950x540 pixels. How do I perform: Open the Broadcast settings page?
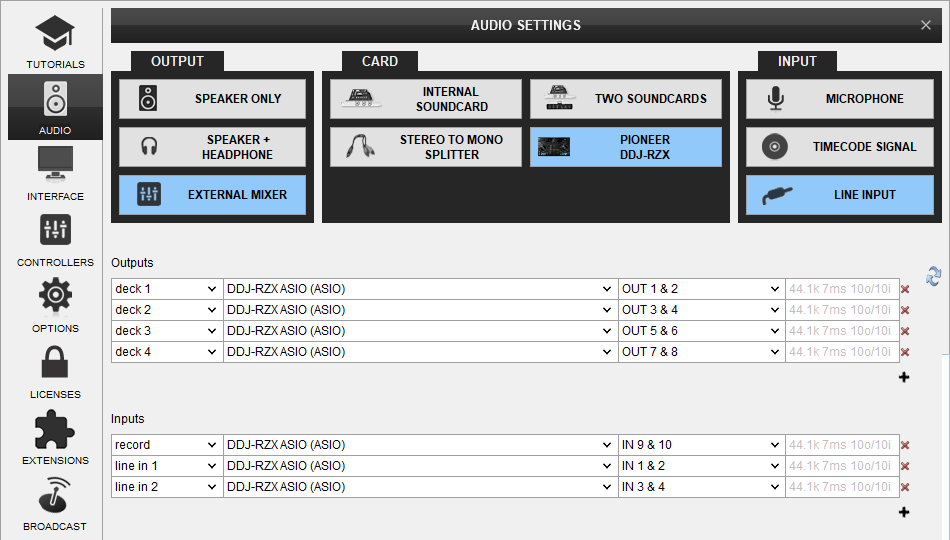[55, 504]
